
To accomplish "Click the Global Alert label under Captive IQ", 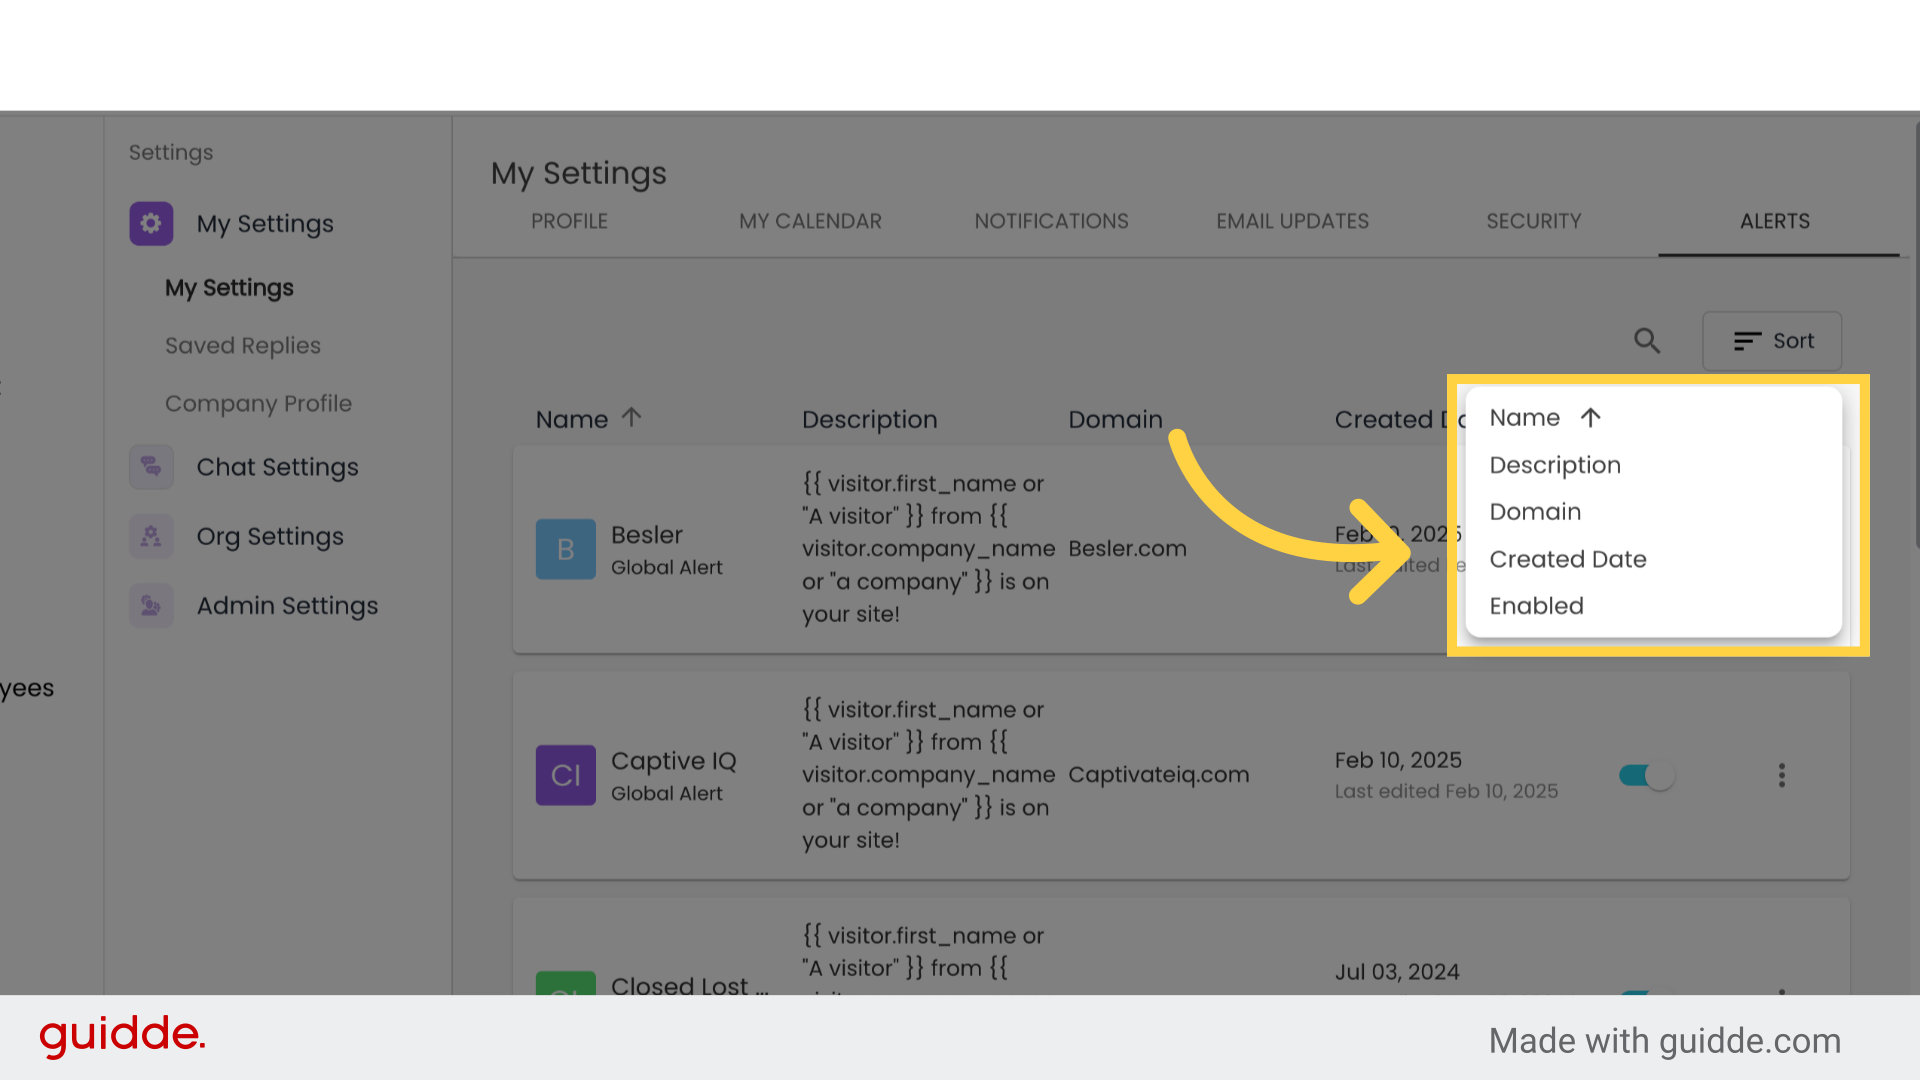I will coord(666,793).
